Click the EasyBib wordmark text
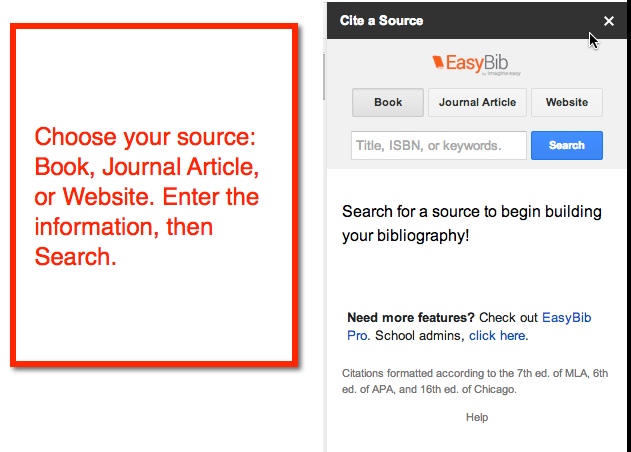This screenshot has height=452, width=631. [476, 64]
